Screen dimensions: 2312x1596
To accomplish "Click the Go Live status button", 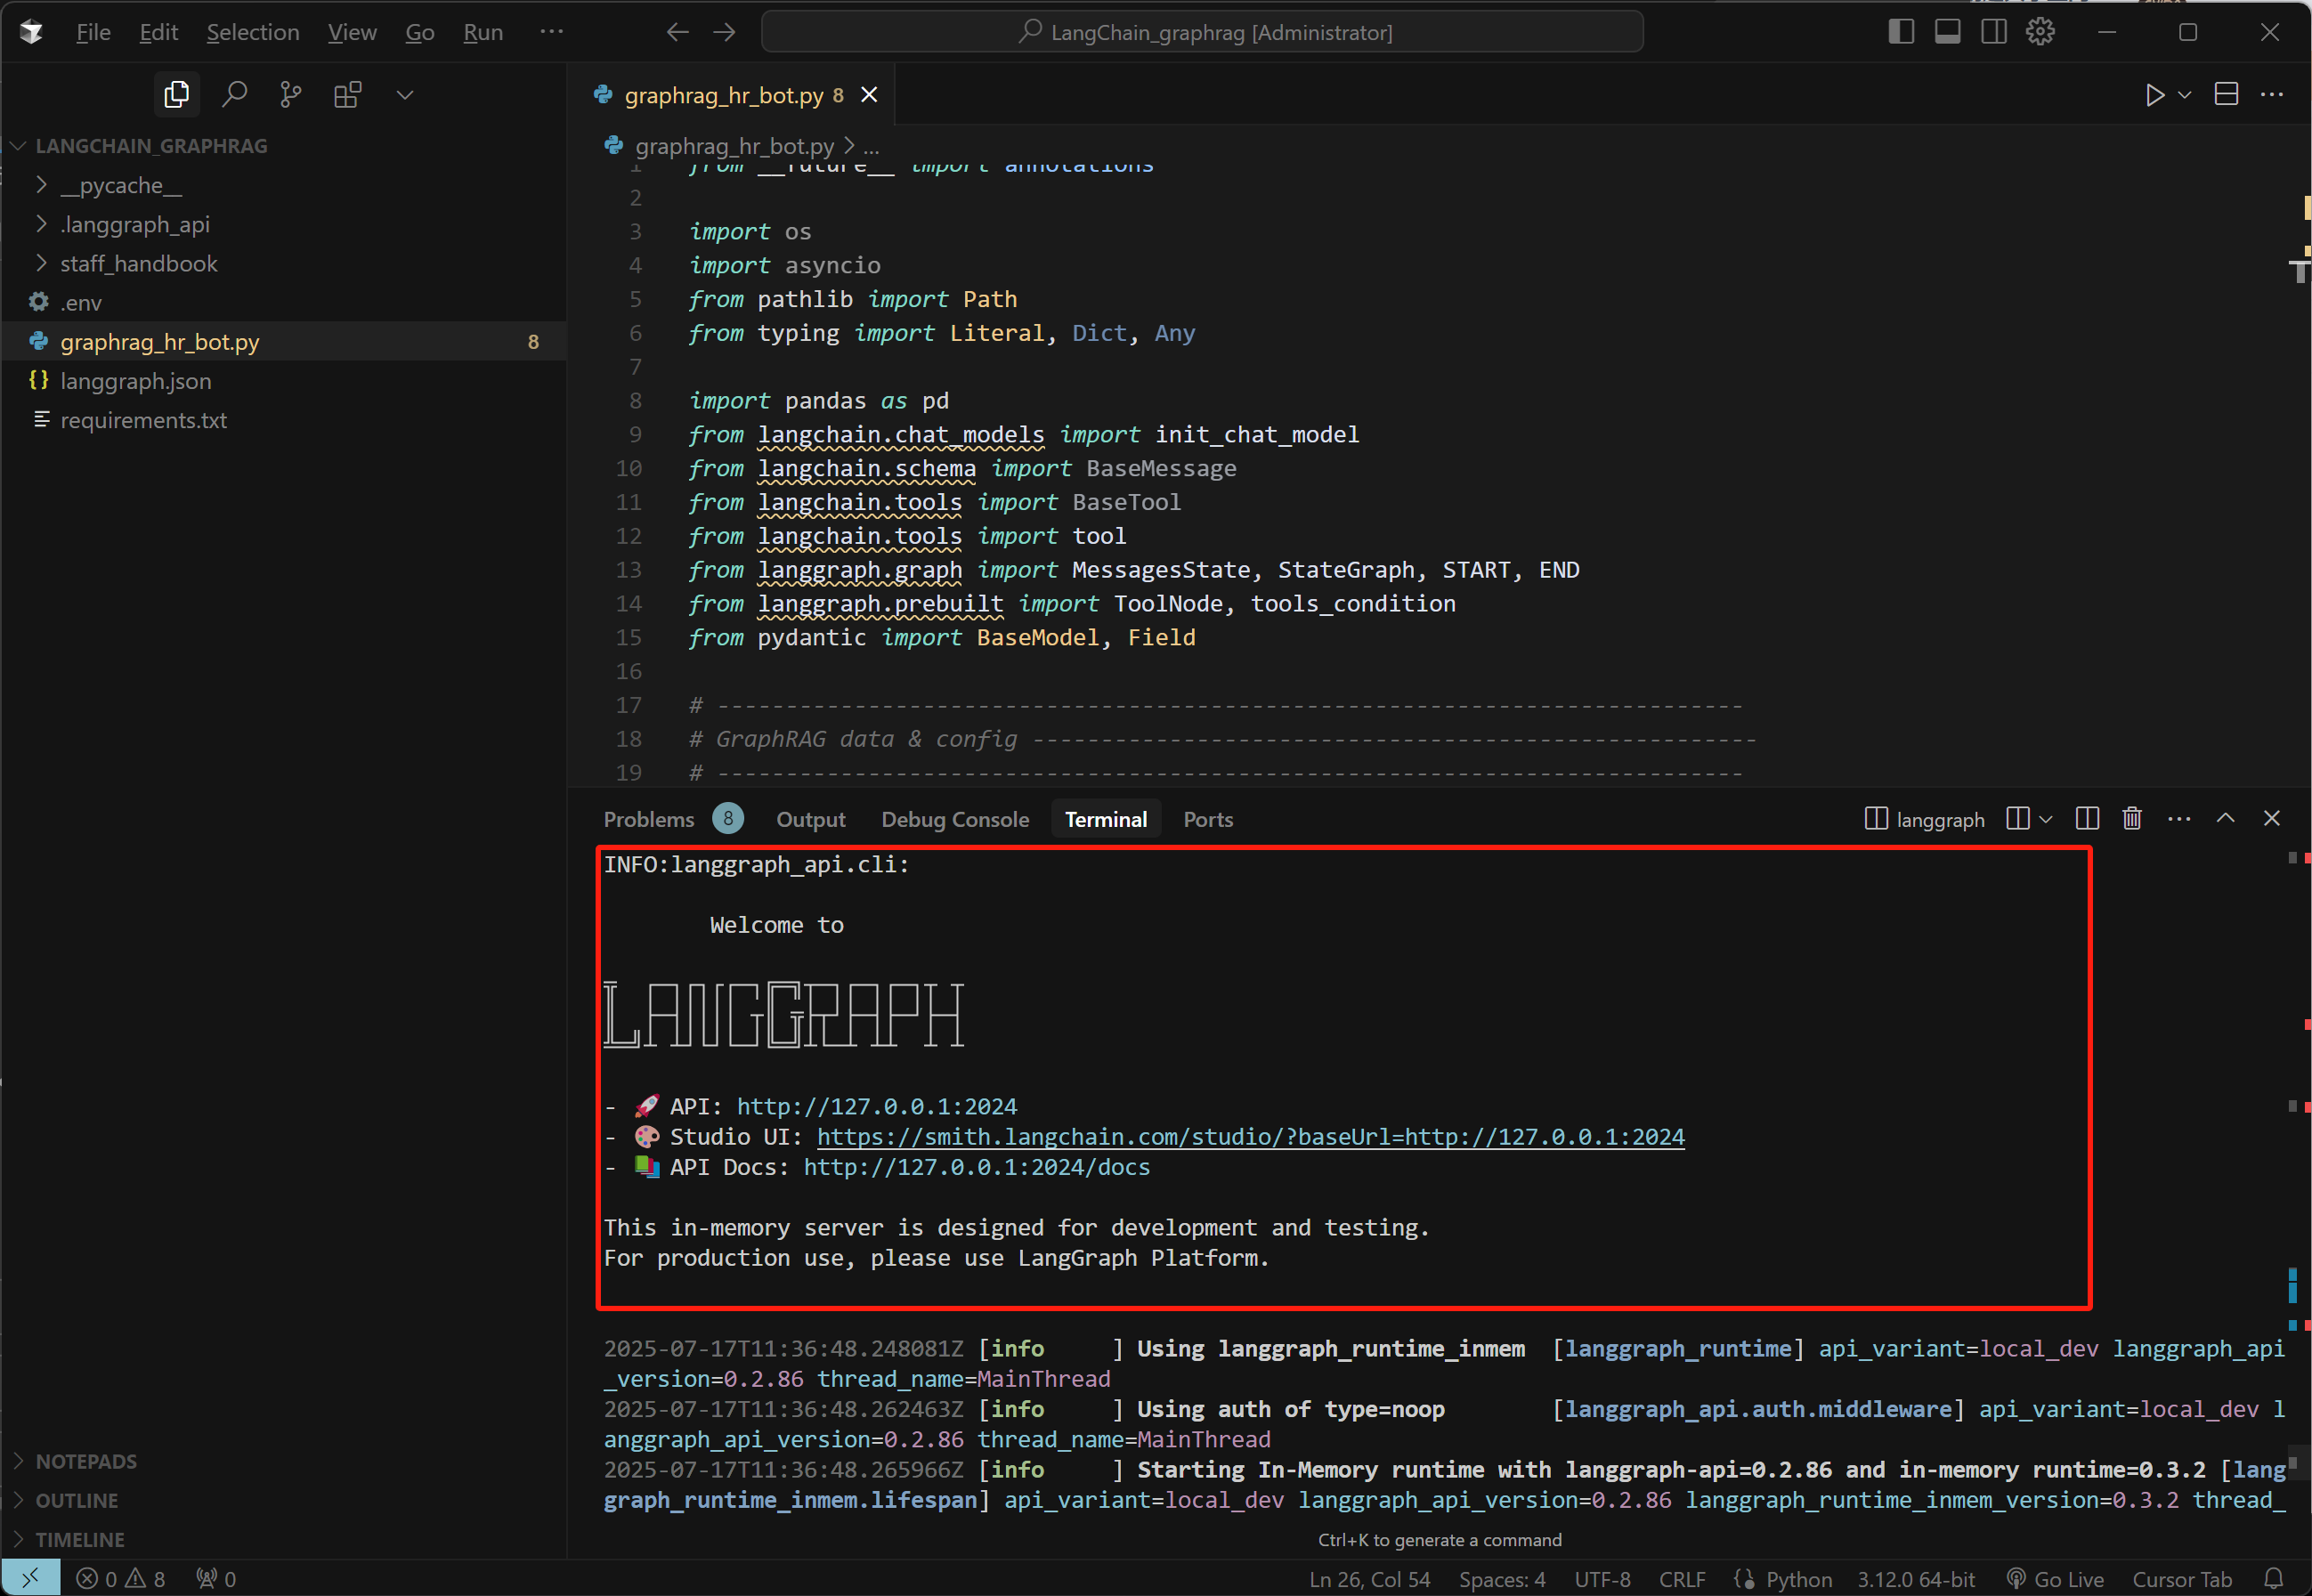I will pyautogui.click(x=2055, y=1578).
